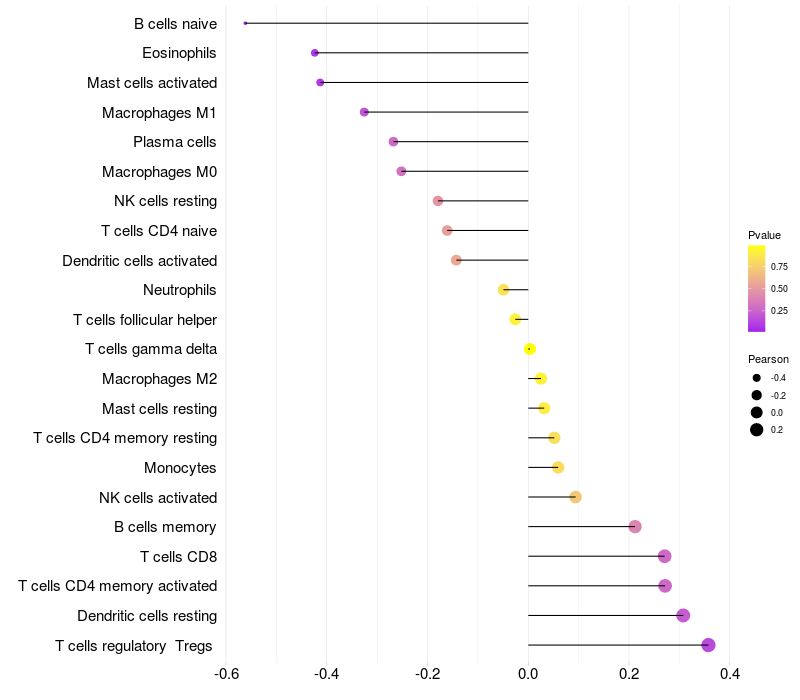Image resolution: width=800 pixels, height=700 pixels.
Task: Click the Plasma cells data point
Action: coord(393,142)
